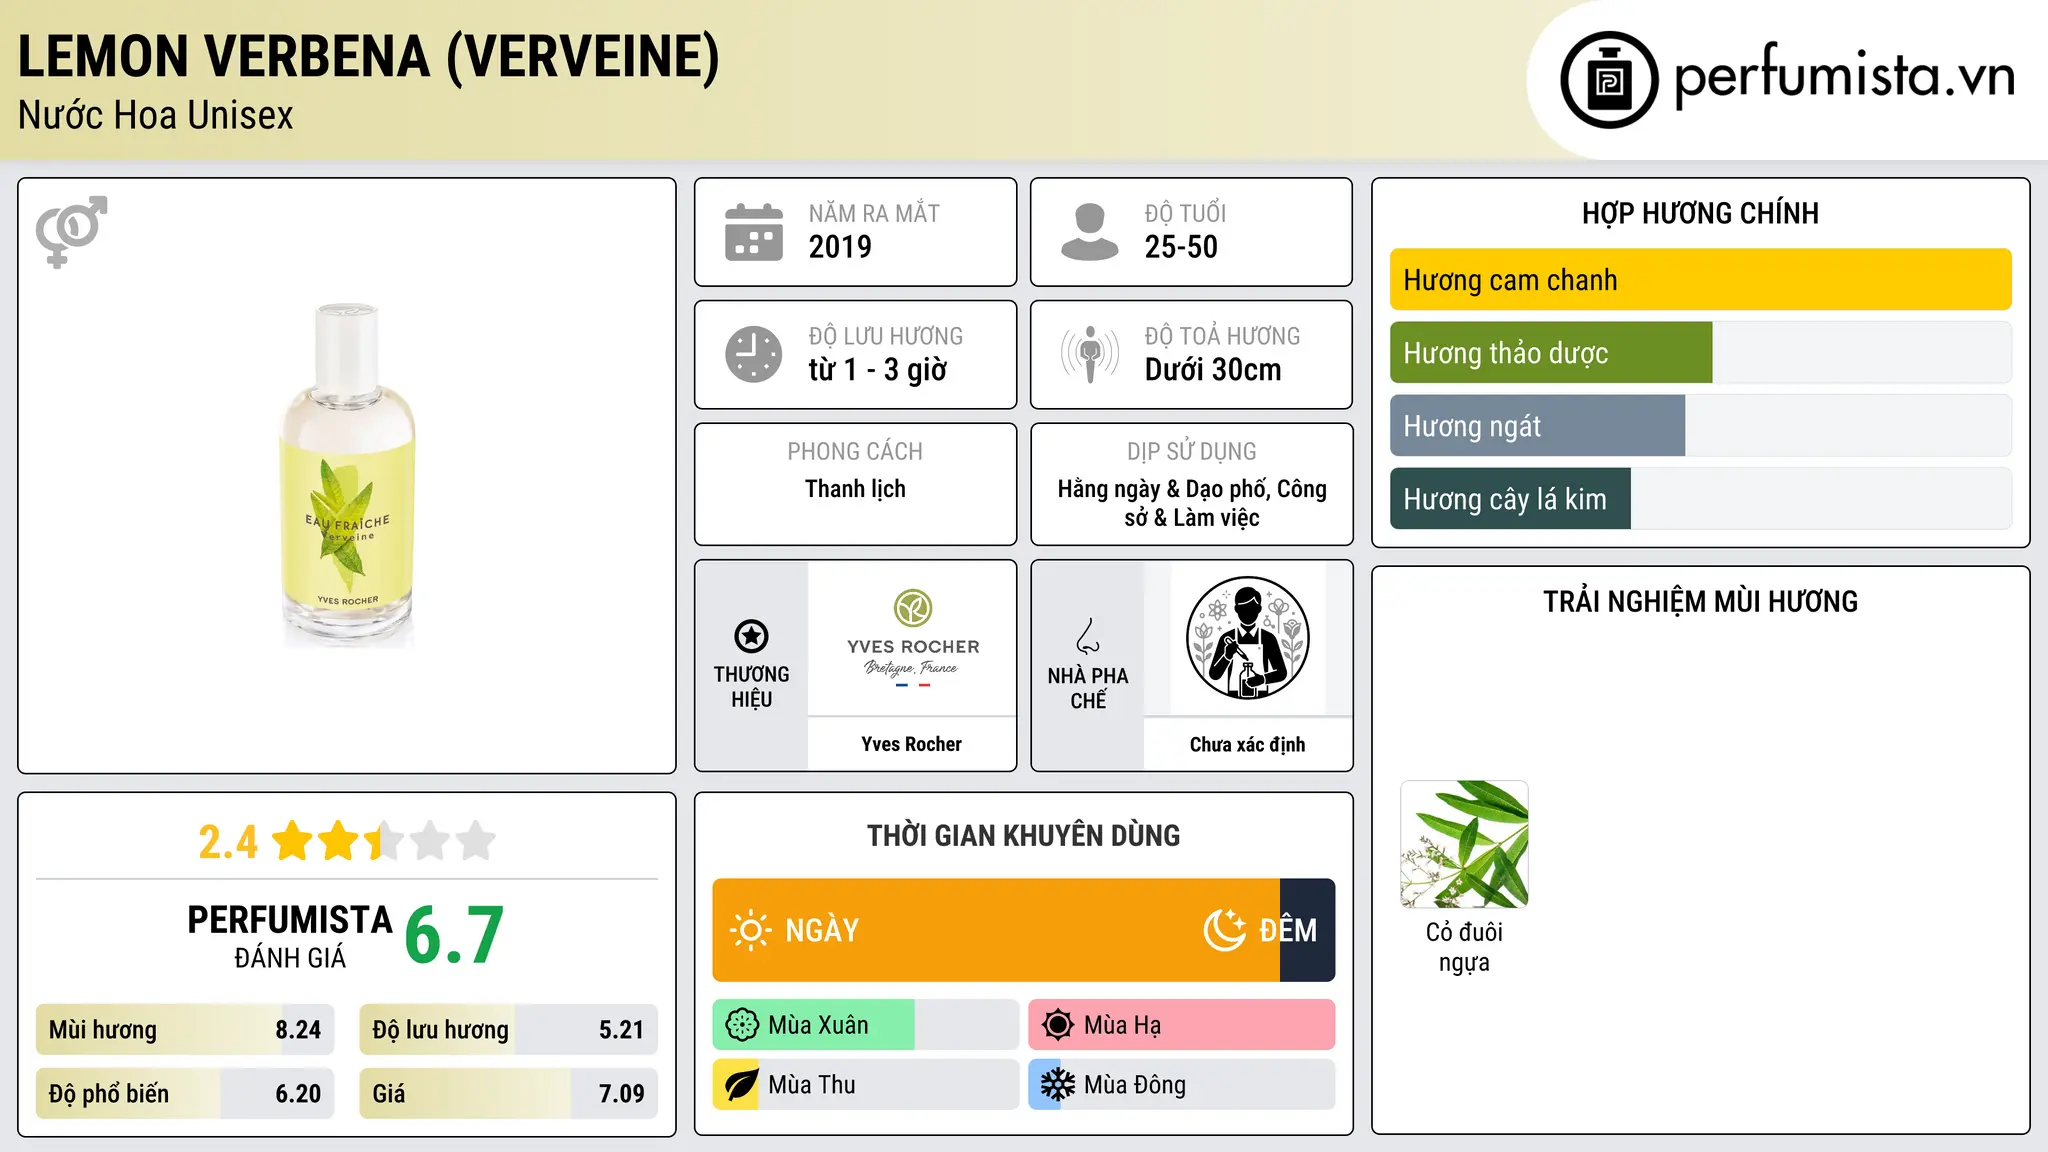The width and height of the screenshot is (2048, 1152).
Task: Click the Hương ngát accord bar
Action: coord(1700,426)
